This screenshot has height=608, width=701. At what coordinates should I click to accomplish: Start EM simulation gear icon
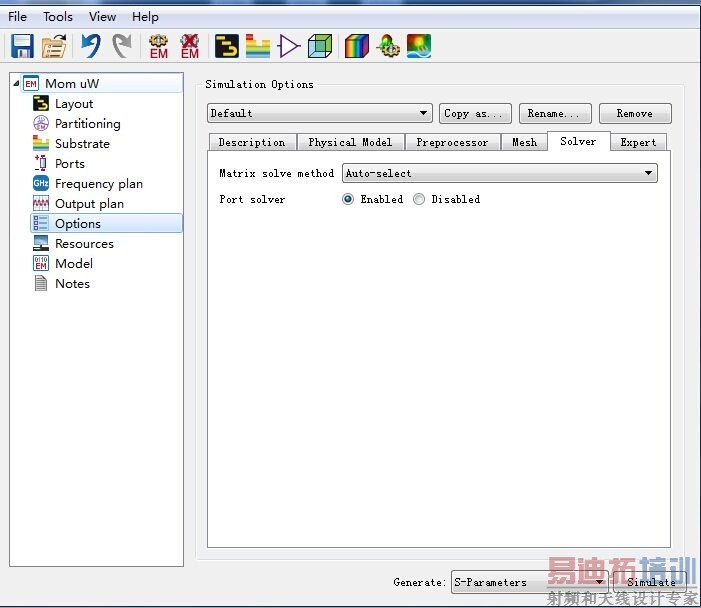(159, 46)
